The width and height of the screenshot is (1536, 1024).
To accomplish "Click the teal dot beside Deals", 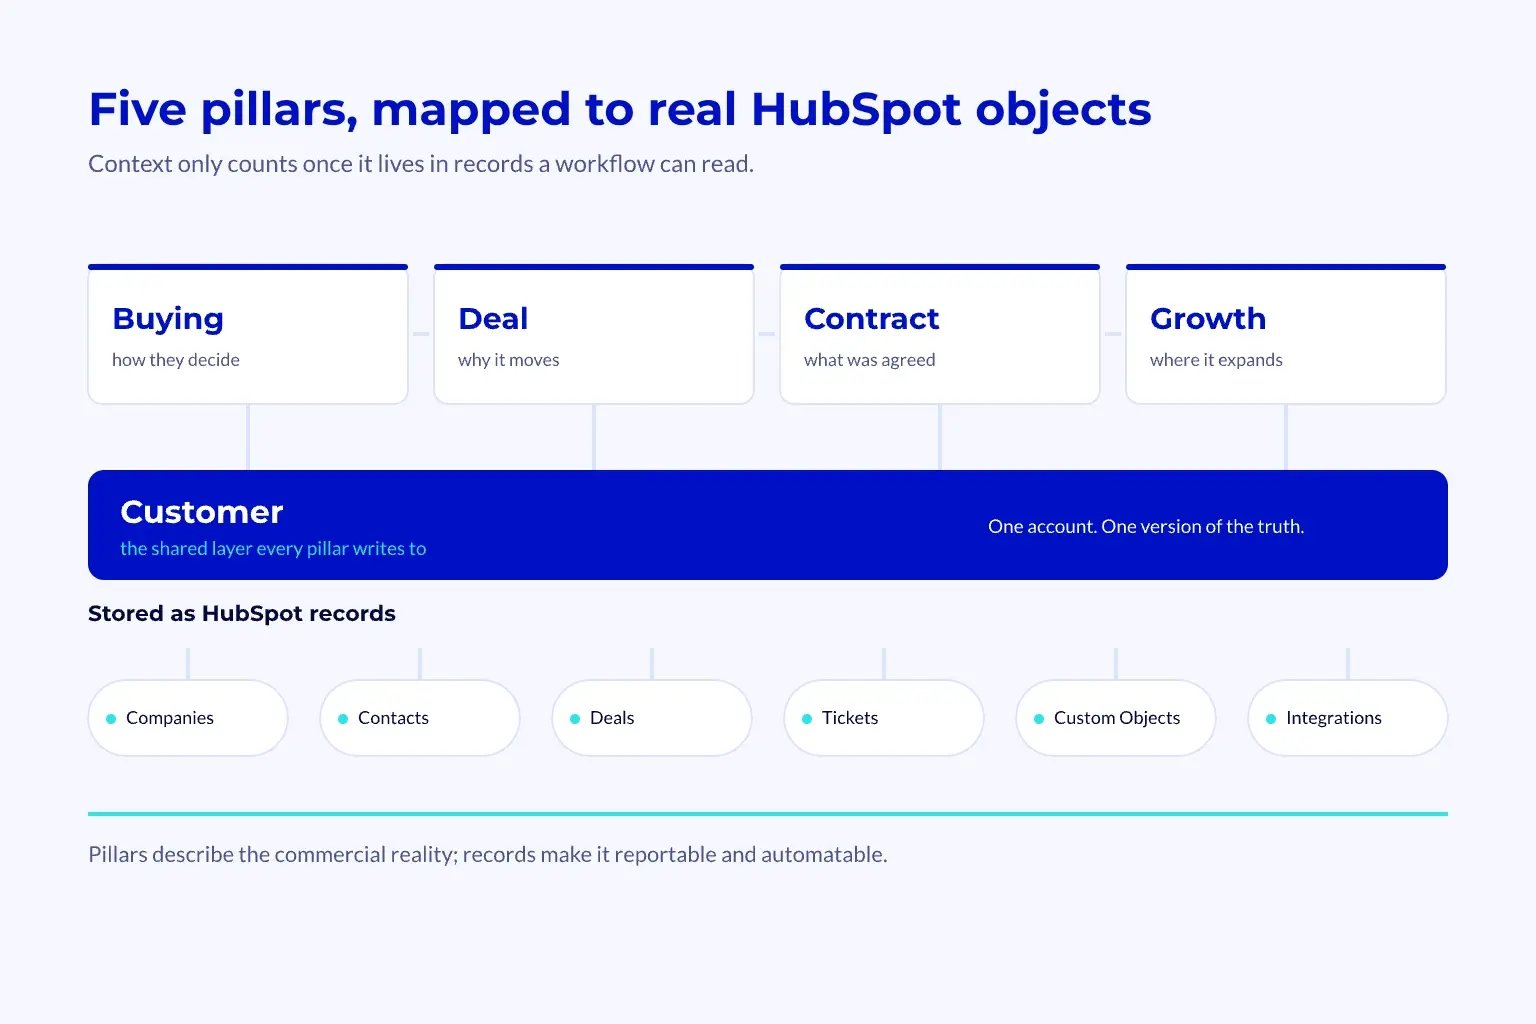I will (575, 719).
